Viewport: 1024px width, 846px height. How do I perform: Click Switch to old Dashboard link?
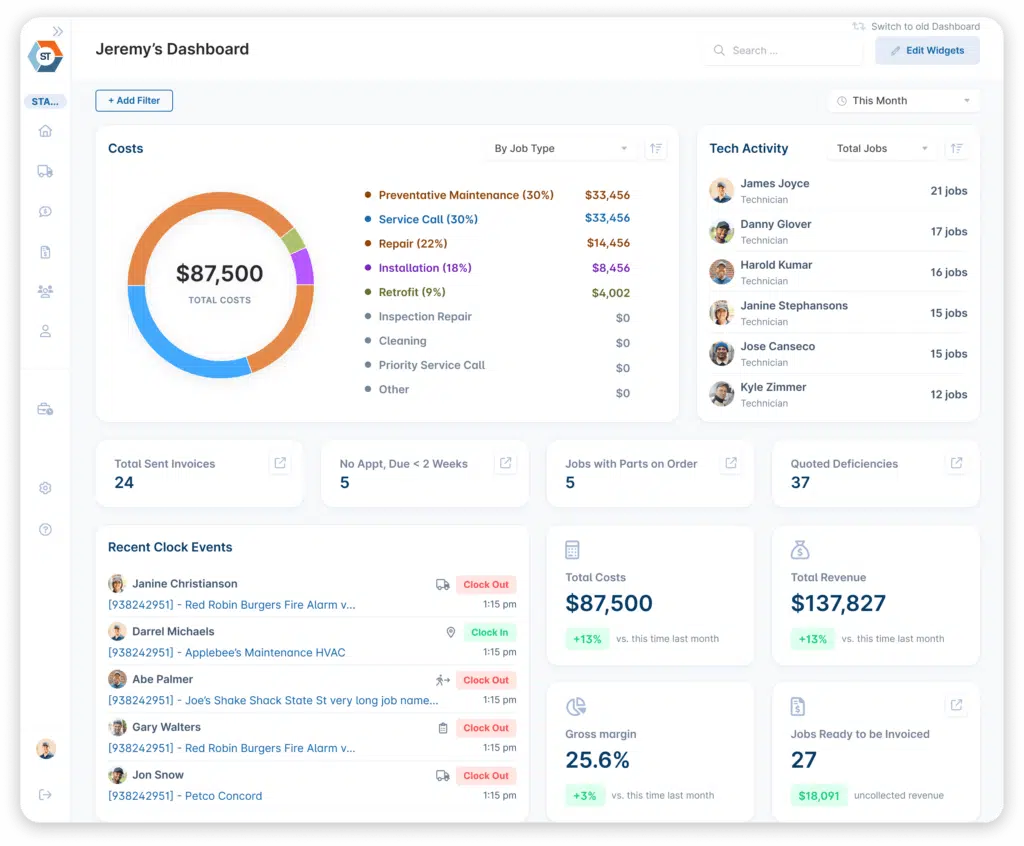click(916, 27)
